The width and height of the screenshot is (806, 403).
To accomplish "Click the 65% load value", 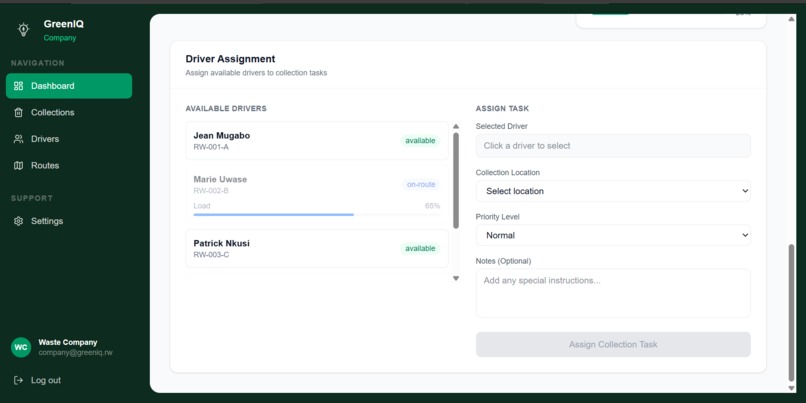I will (432, 206).
